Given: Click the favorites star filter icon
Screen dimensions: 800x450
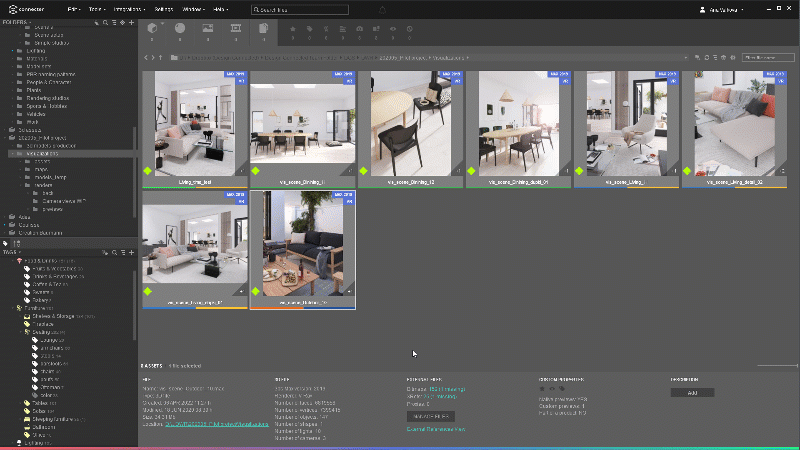Looking at the screenshot, I should coord(293,28).
